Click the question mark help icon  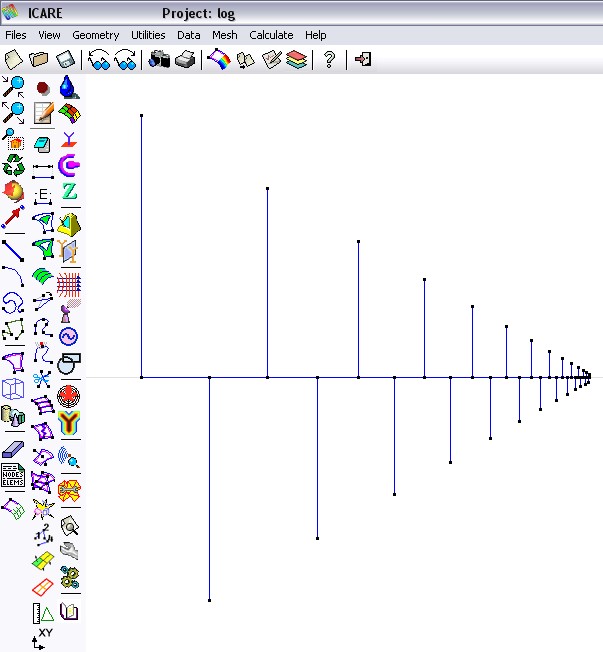point(329,60)
